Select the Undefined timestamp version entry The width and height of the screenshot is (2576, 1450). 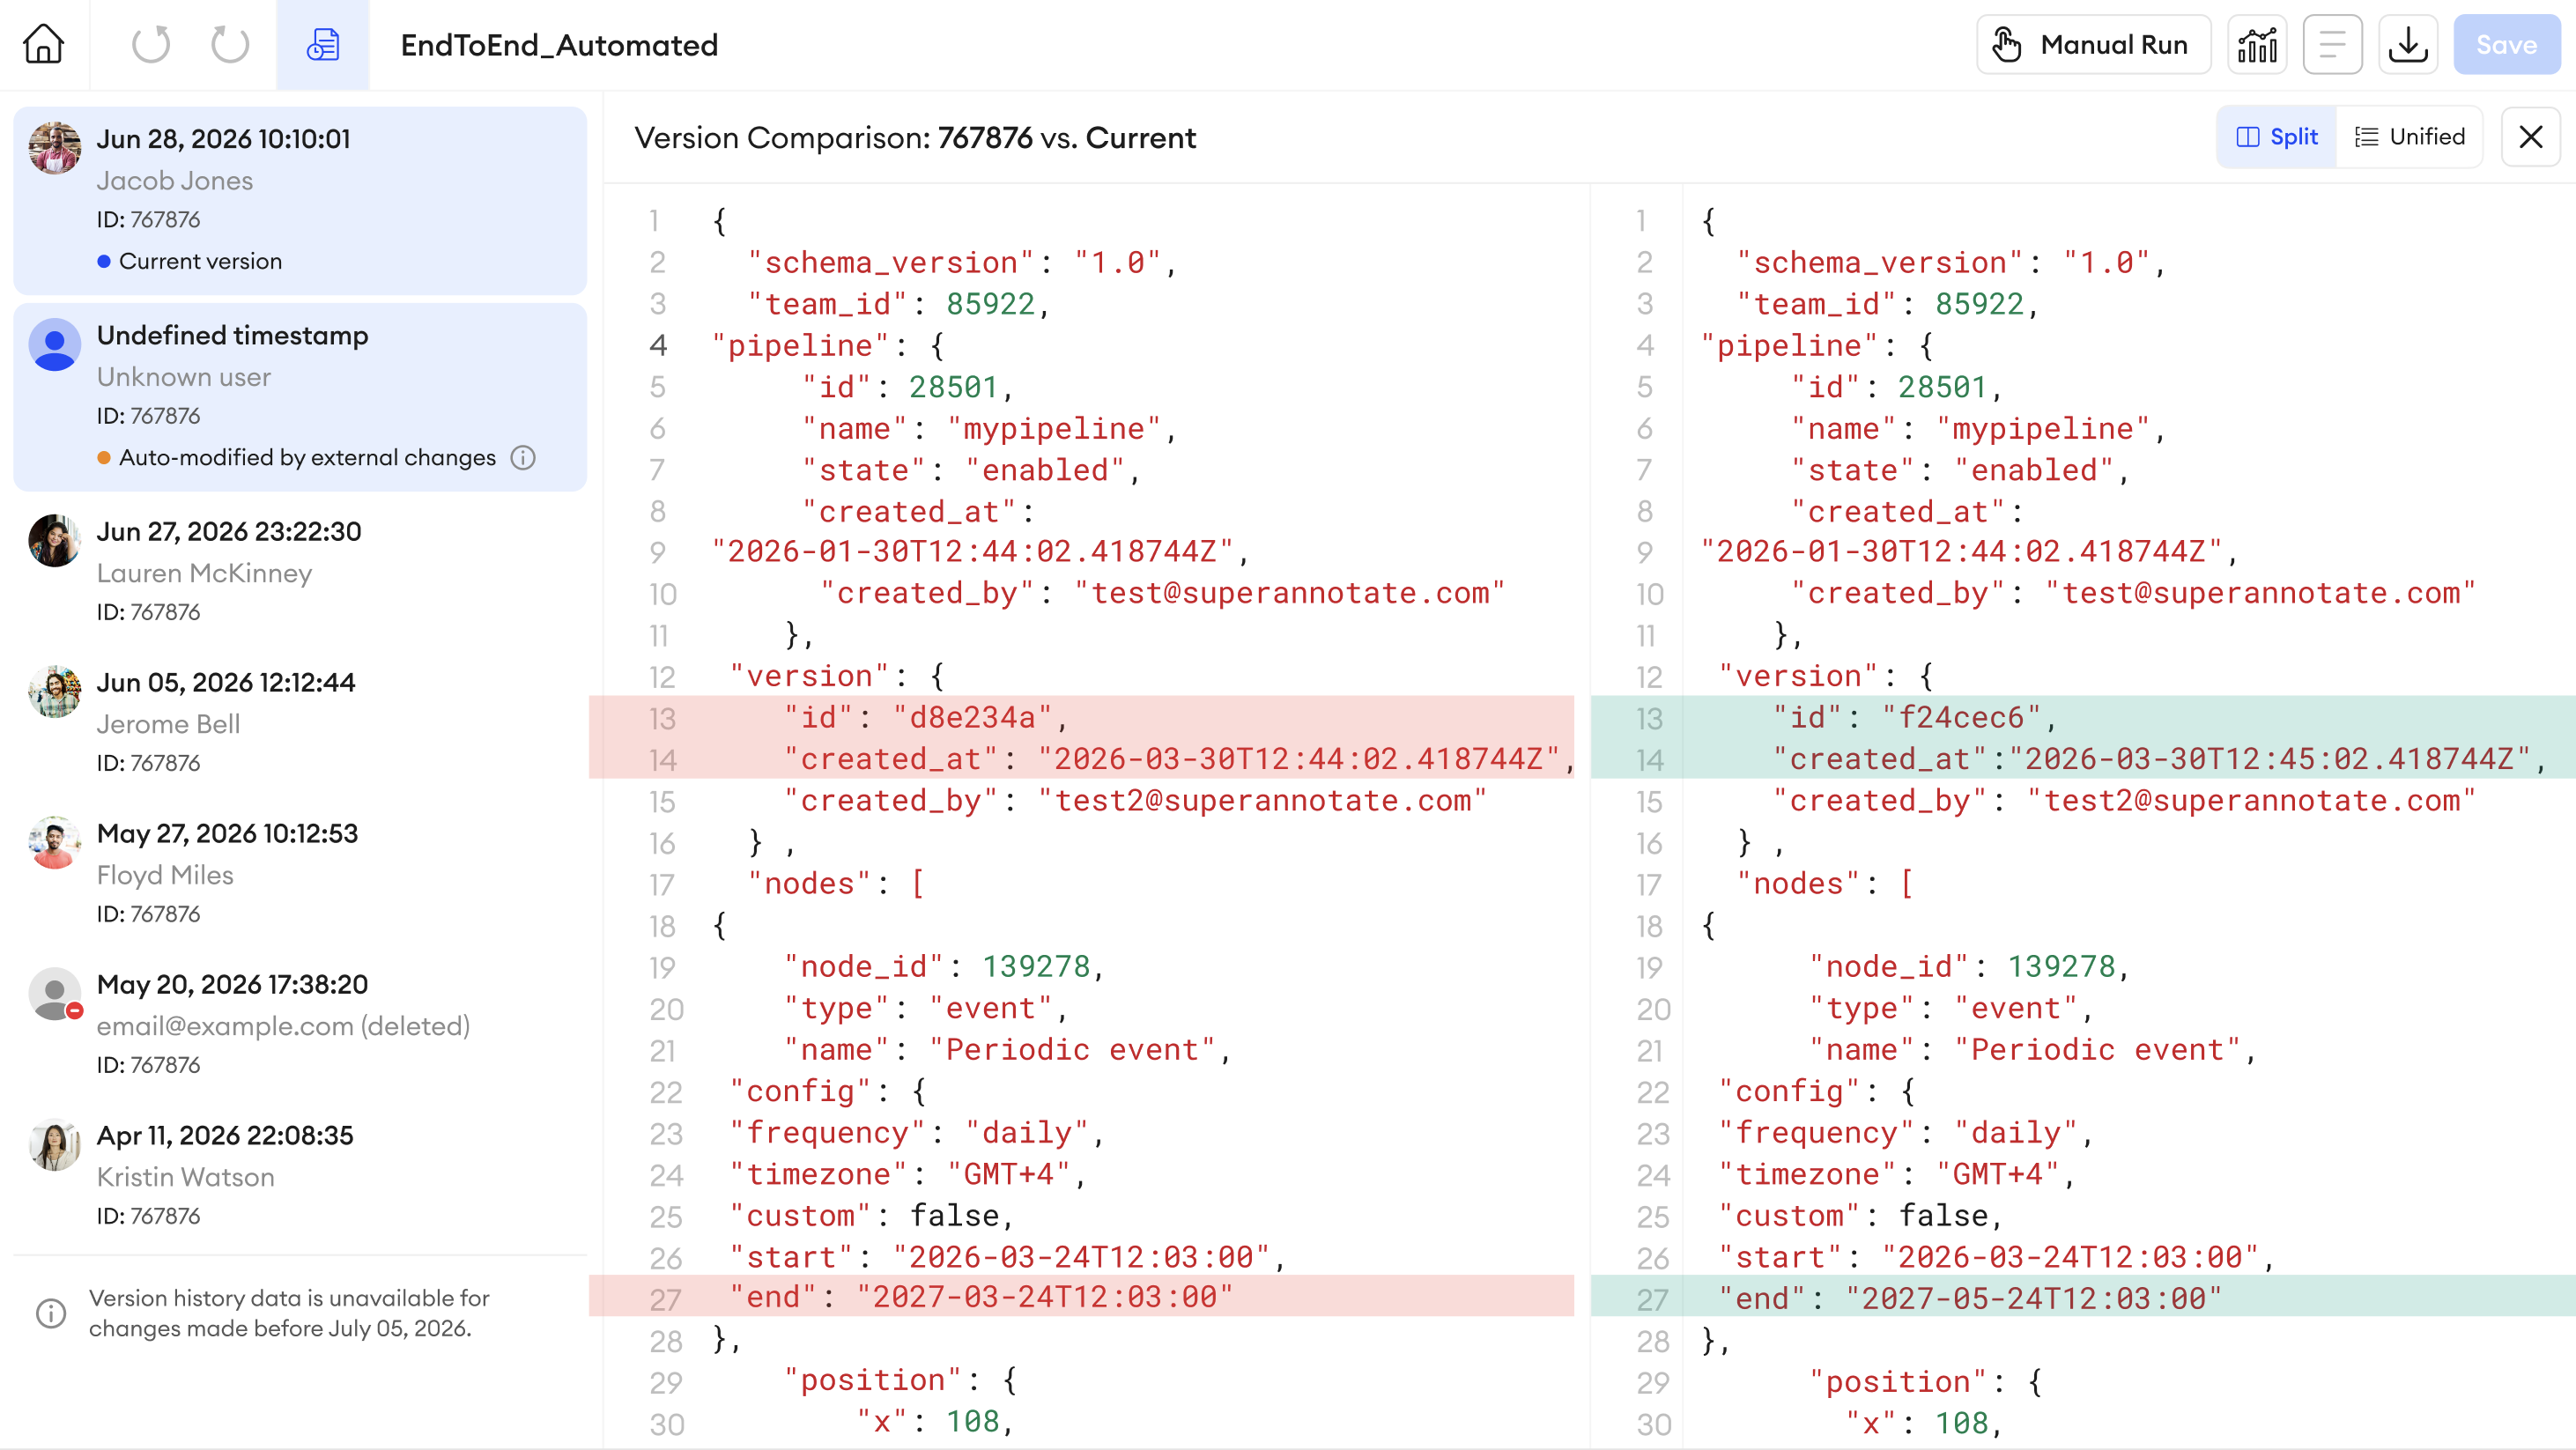point(300,396)
